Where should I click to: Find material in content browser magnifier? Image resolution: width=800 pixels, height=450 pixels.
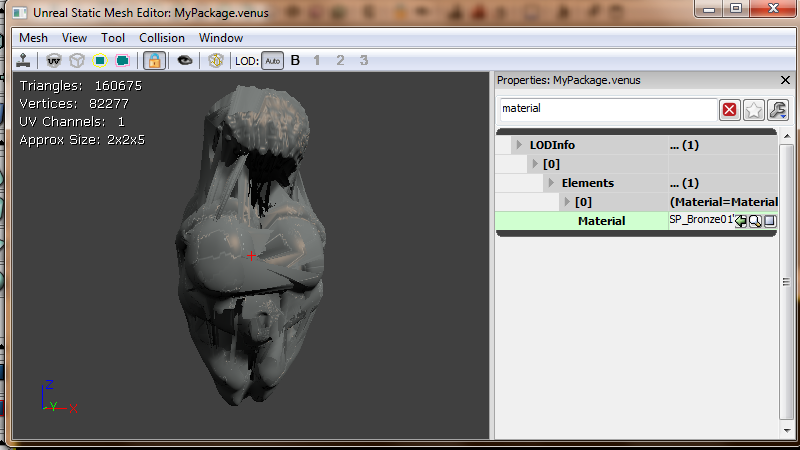tap(755, 221)
